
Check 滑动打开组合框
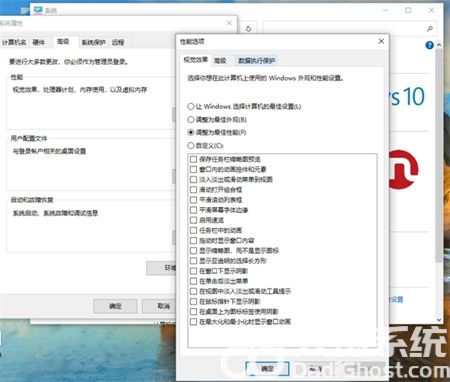pos(193,190)
